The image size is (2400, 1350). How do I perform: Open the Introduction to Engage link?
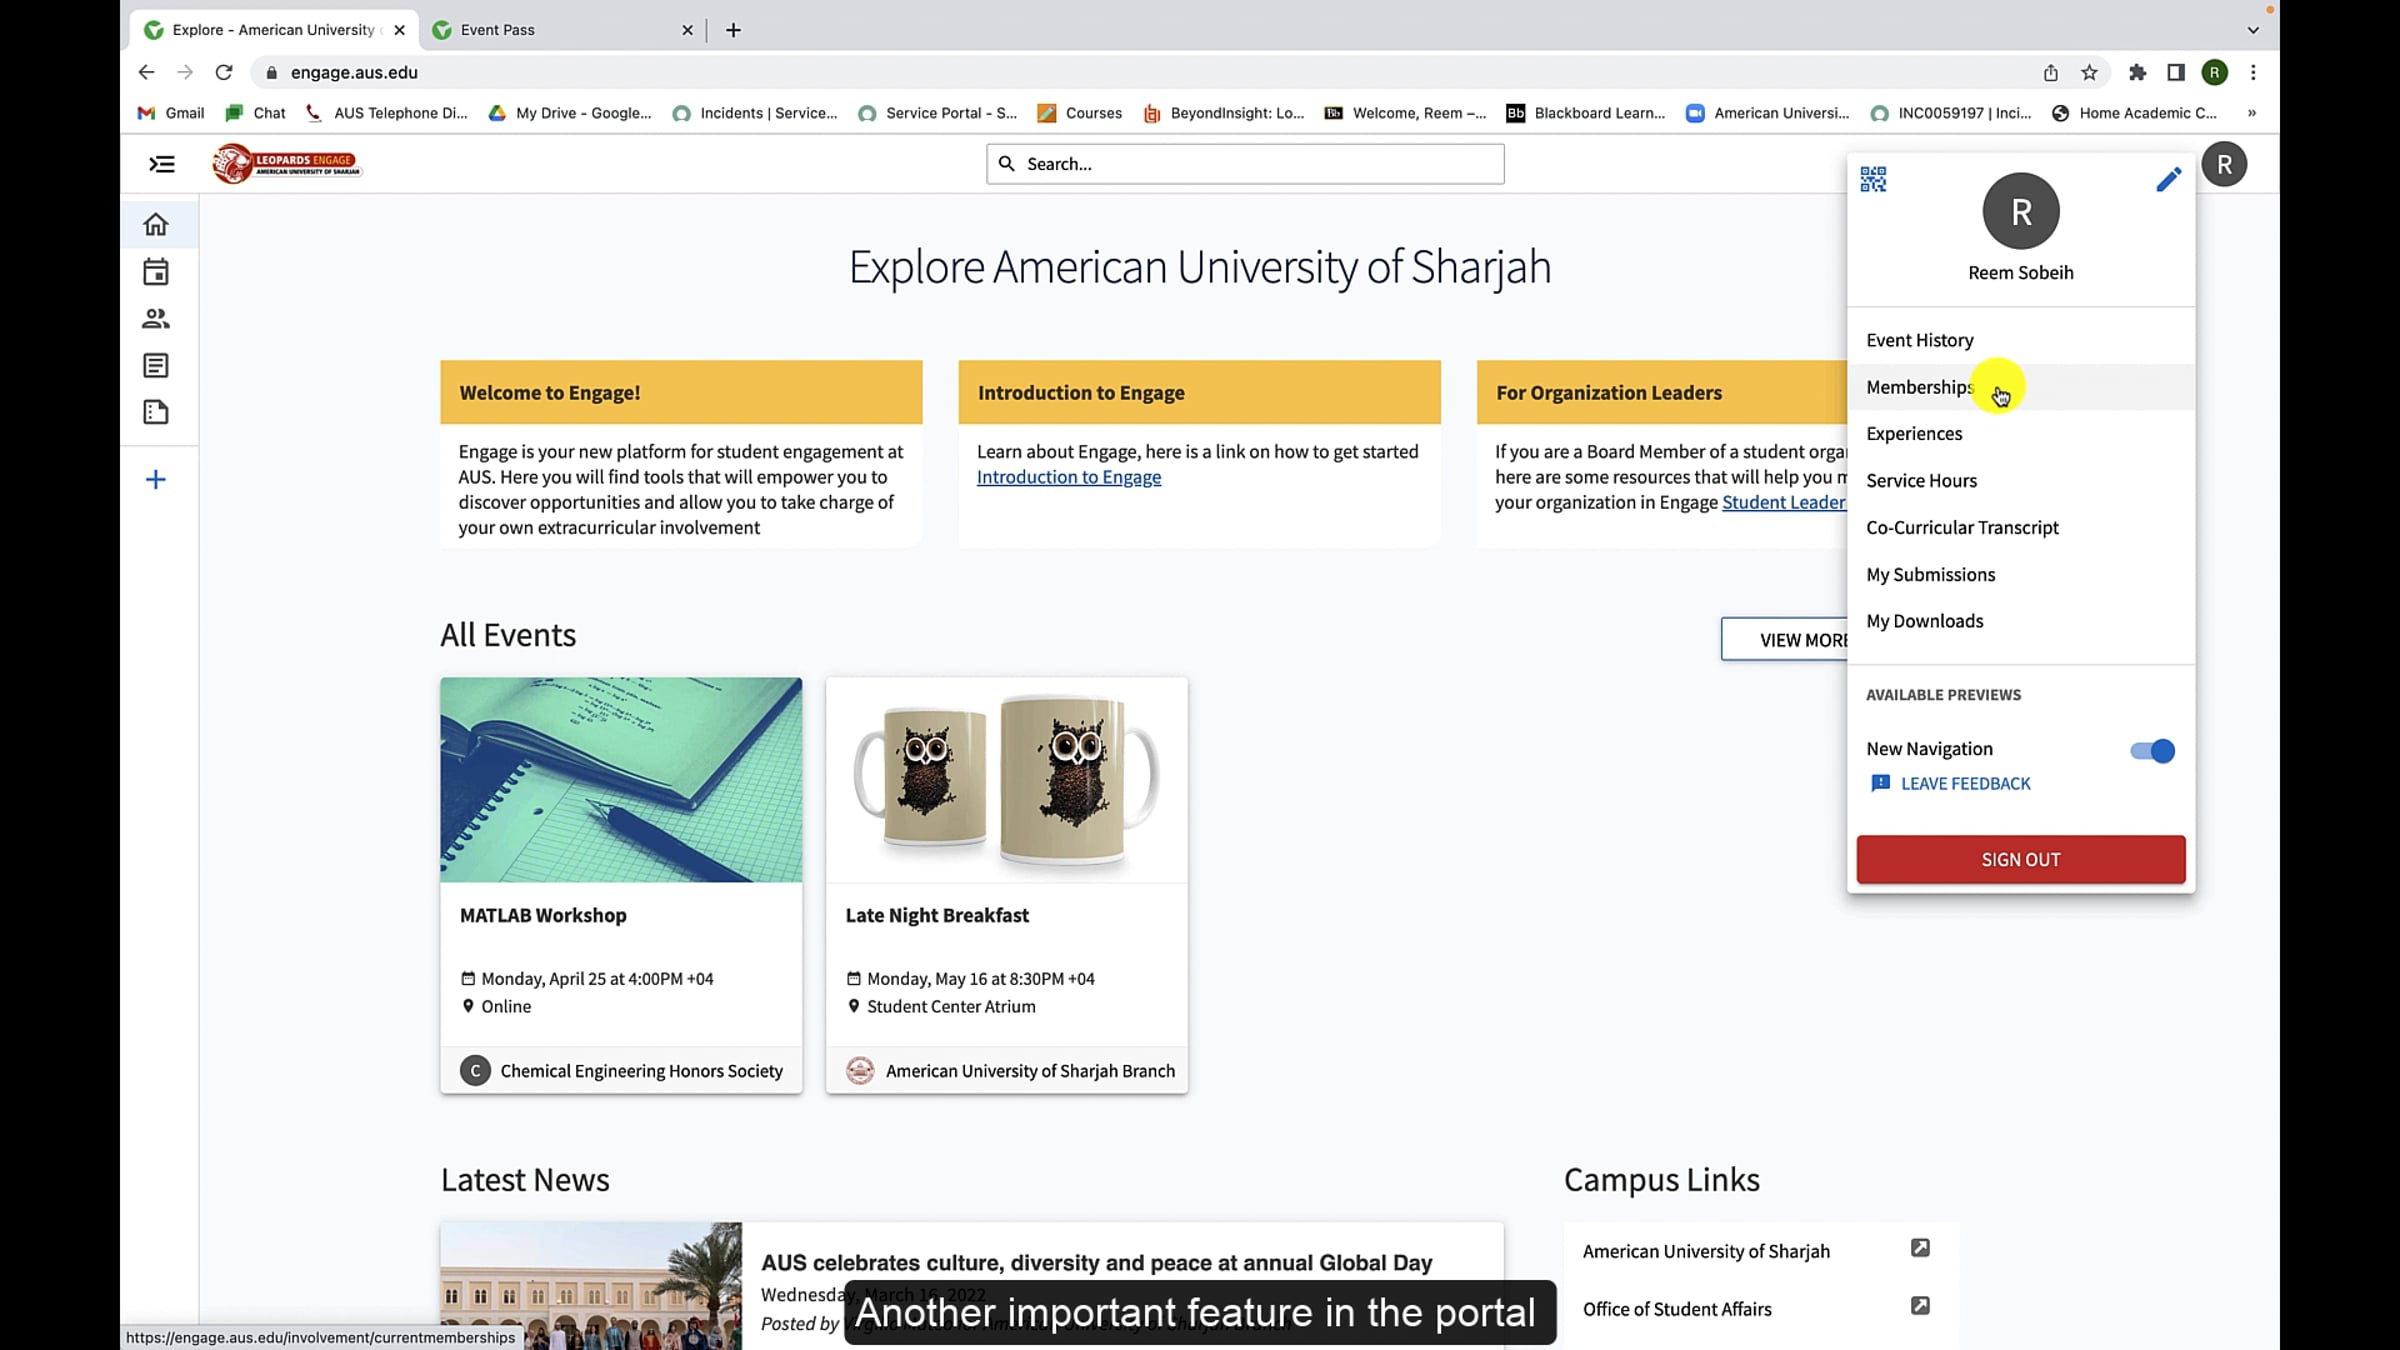pos(1069,477)
